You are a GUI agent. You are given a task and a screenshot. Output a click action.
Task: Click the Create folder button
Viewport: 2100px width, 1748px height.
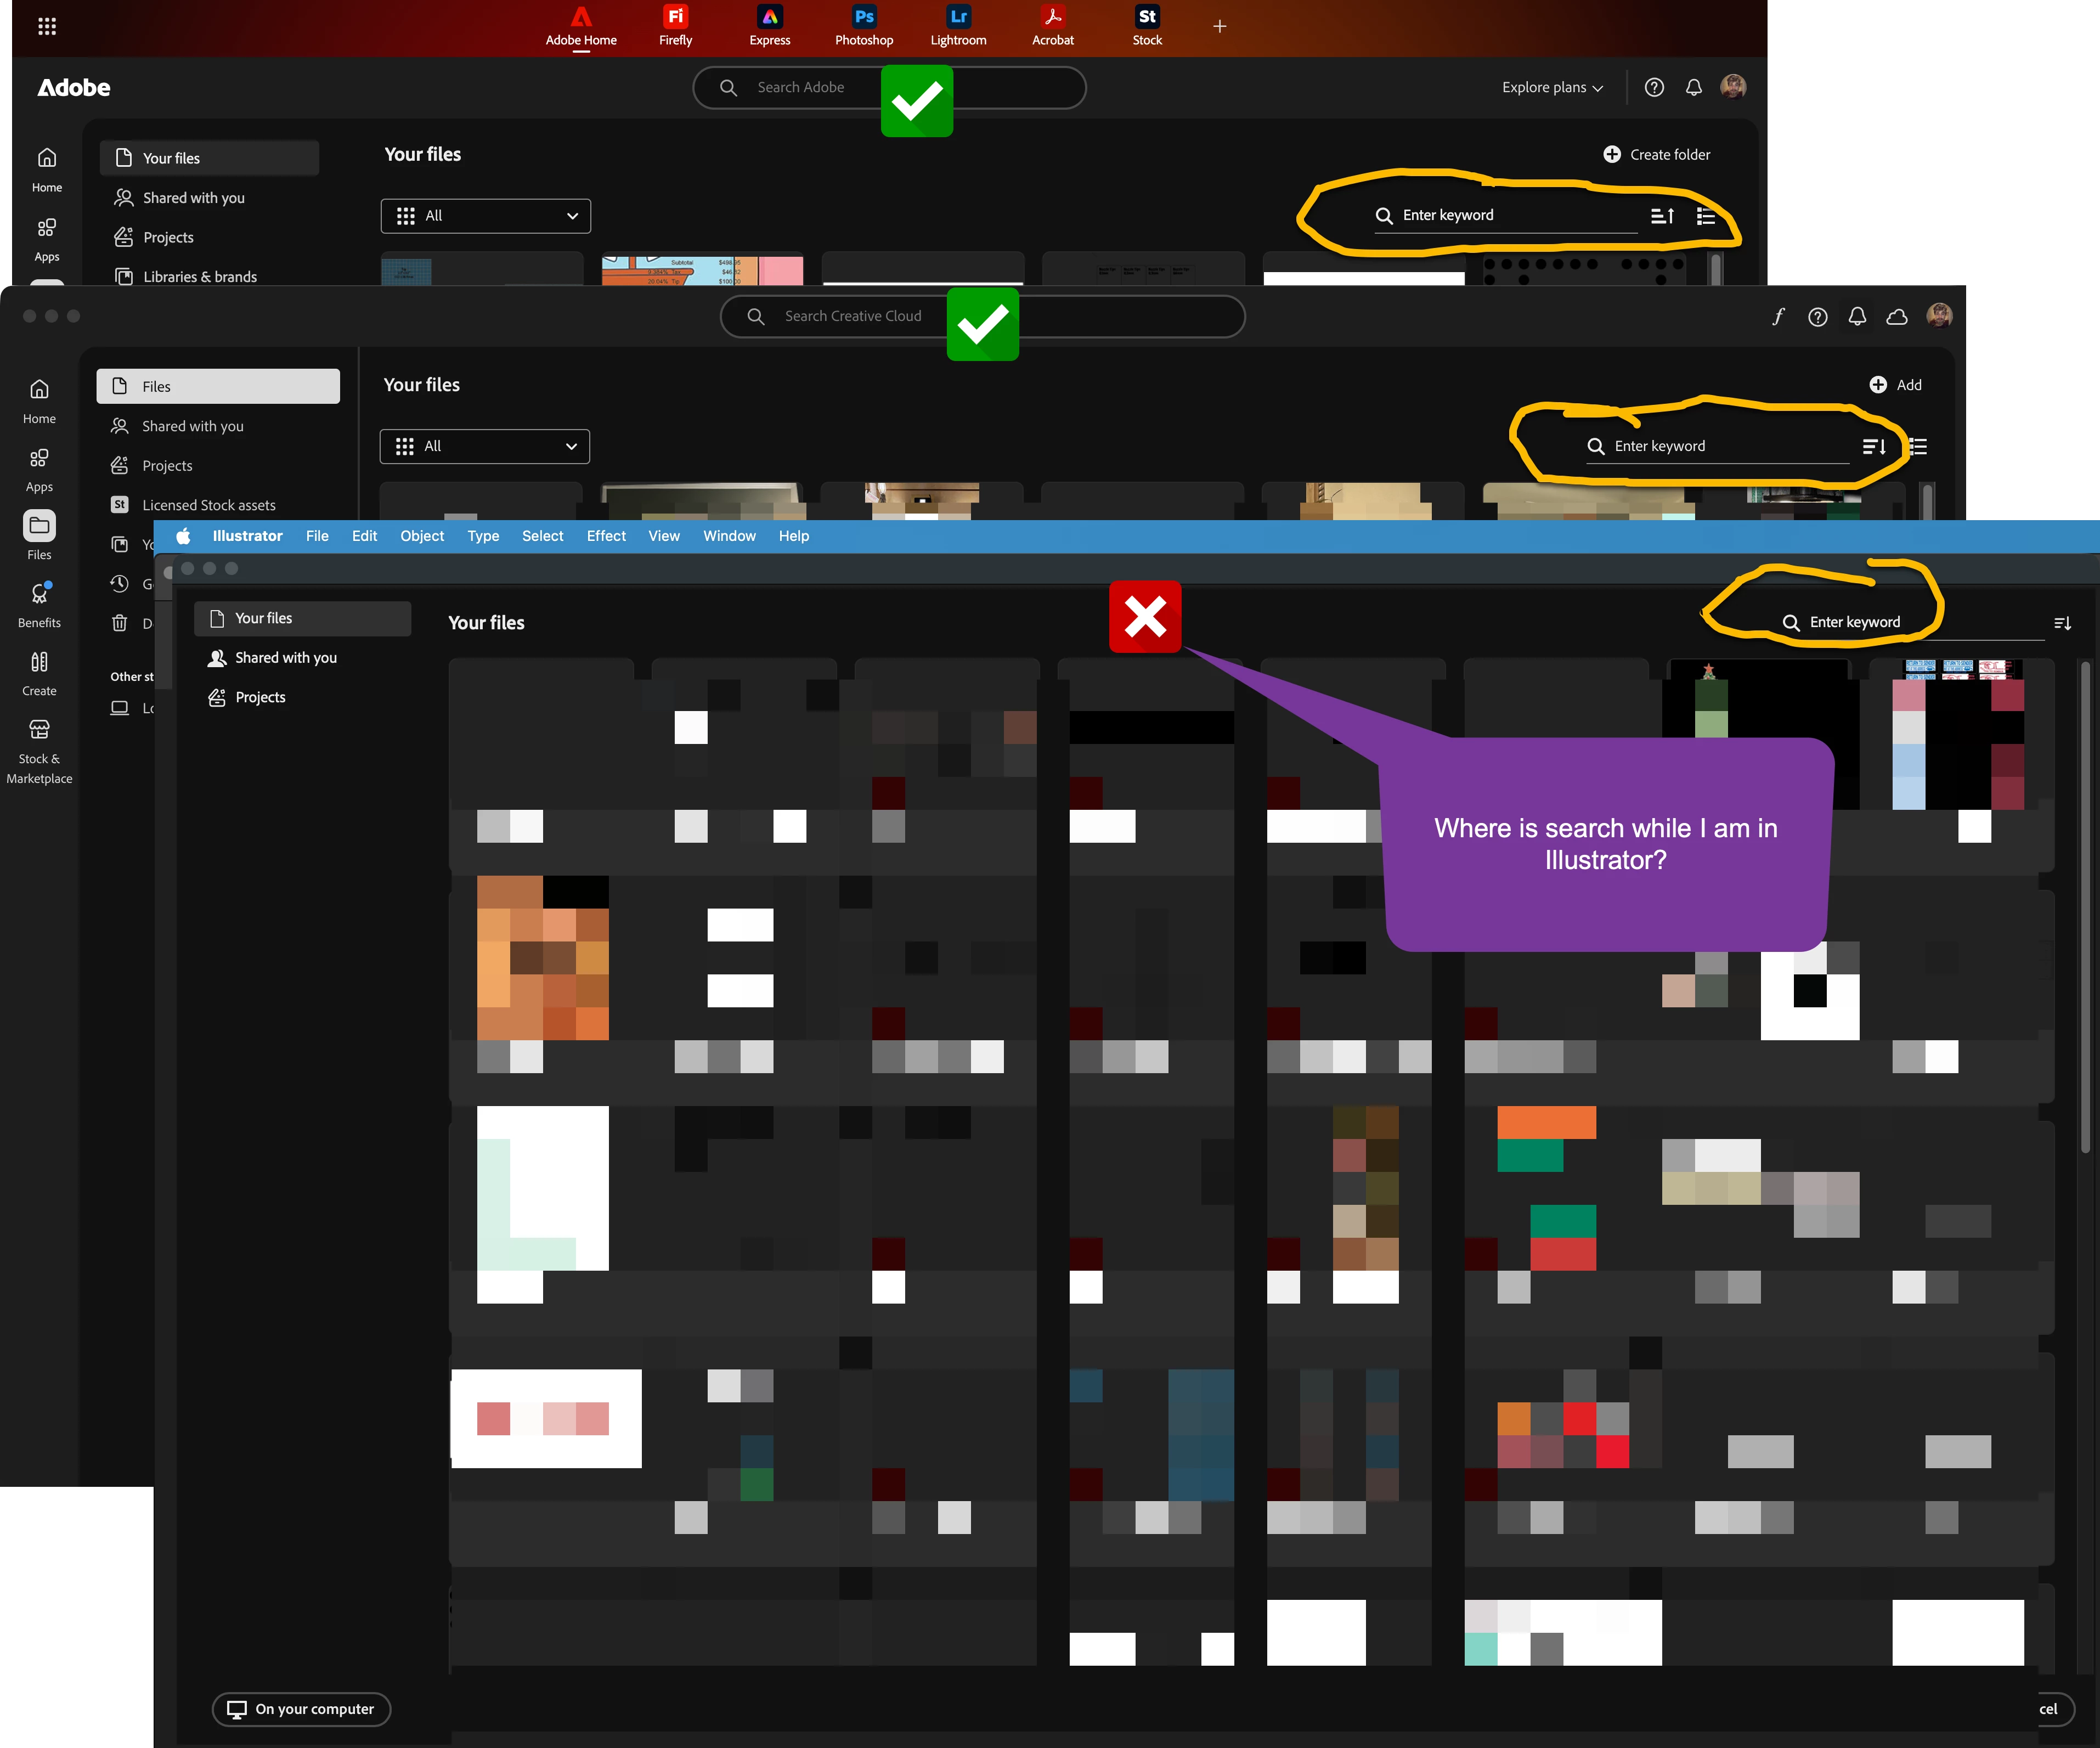tap(1657, 155)
